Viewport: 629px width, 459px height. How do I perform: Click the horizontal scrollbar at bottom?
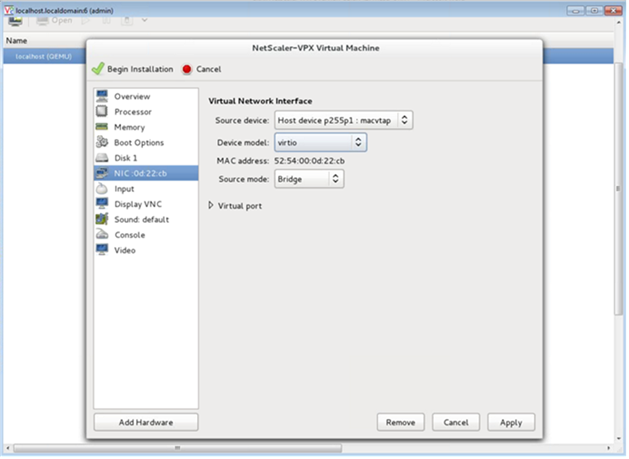(177, 447)
